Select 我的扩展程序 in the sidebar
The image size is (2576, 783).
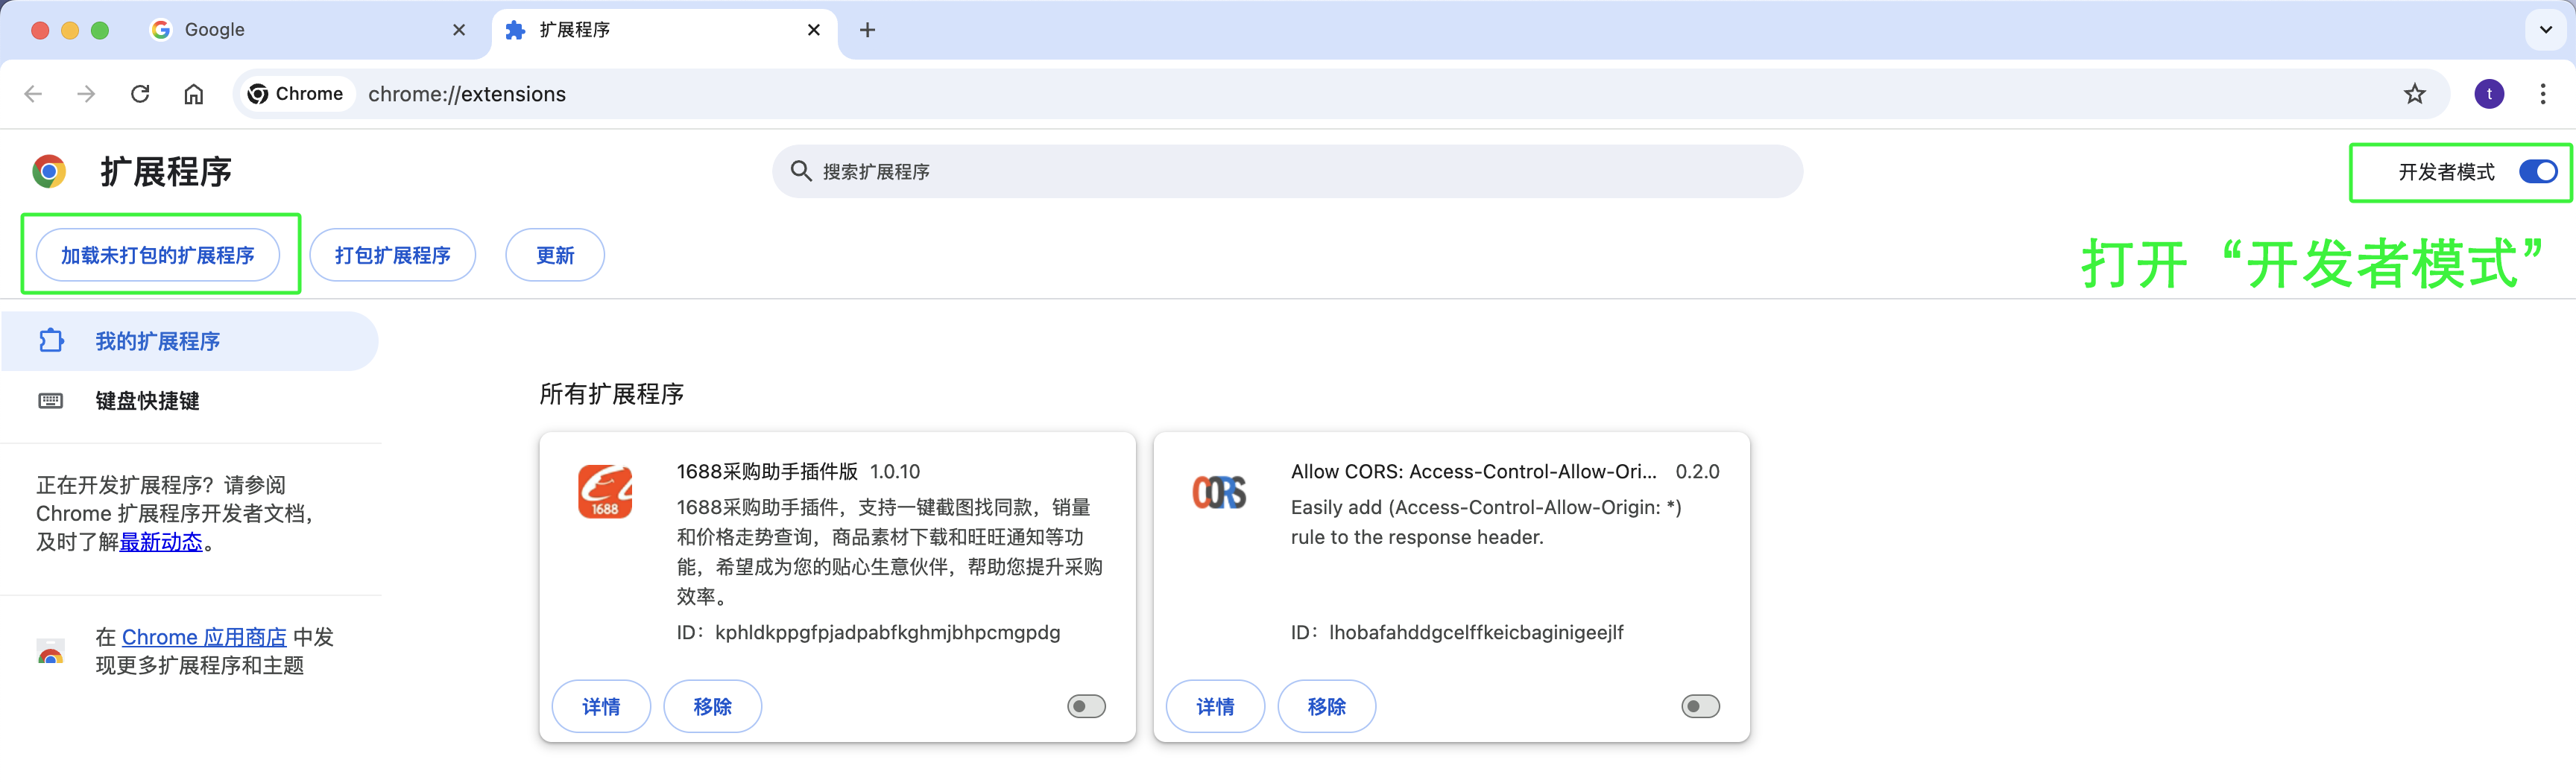pyautogui.click(x=157, y=342)
